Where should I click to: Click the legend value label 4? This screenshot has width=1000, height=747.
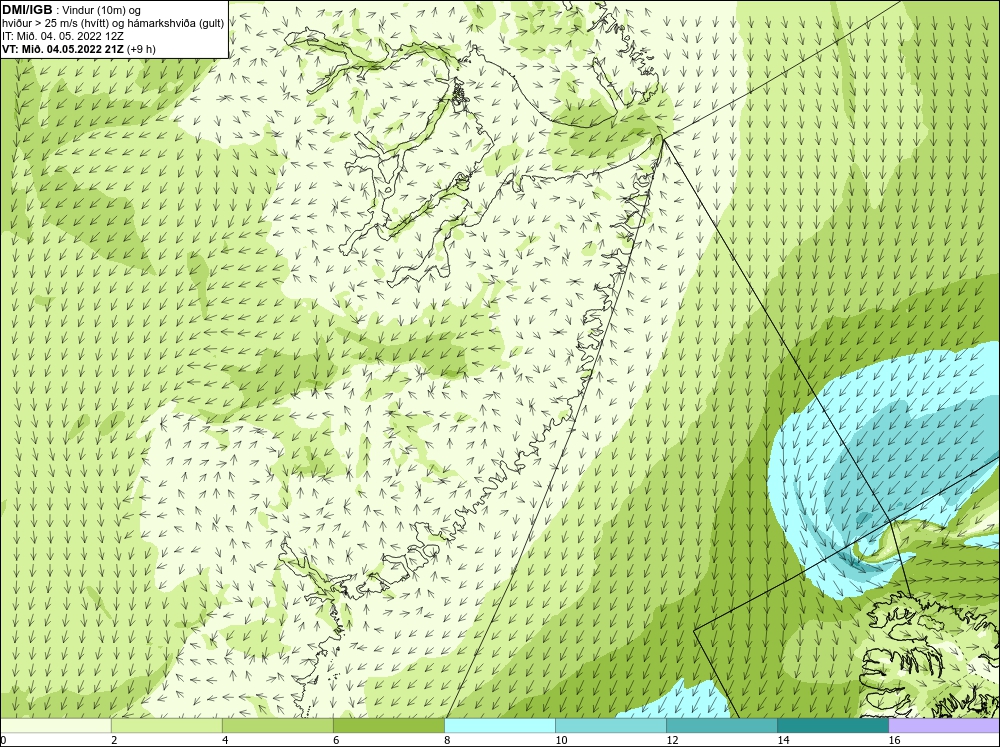click(x=225, y=740)
